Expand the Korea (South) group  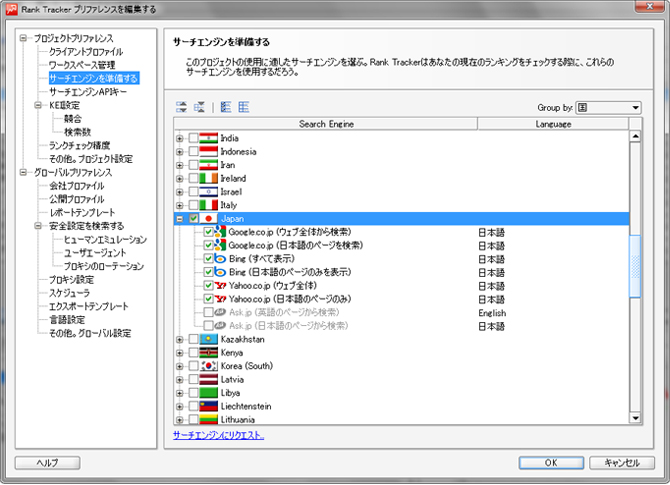tap(179, 366)
